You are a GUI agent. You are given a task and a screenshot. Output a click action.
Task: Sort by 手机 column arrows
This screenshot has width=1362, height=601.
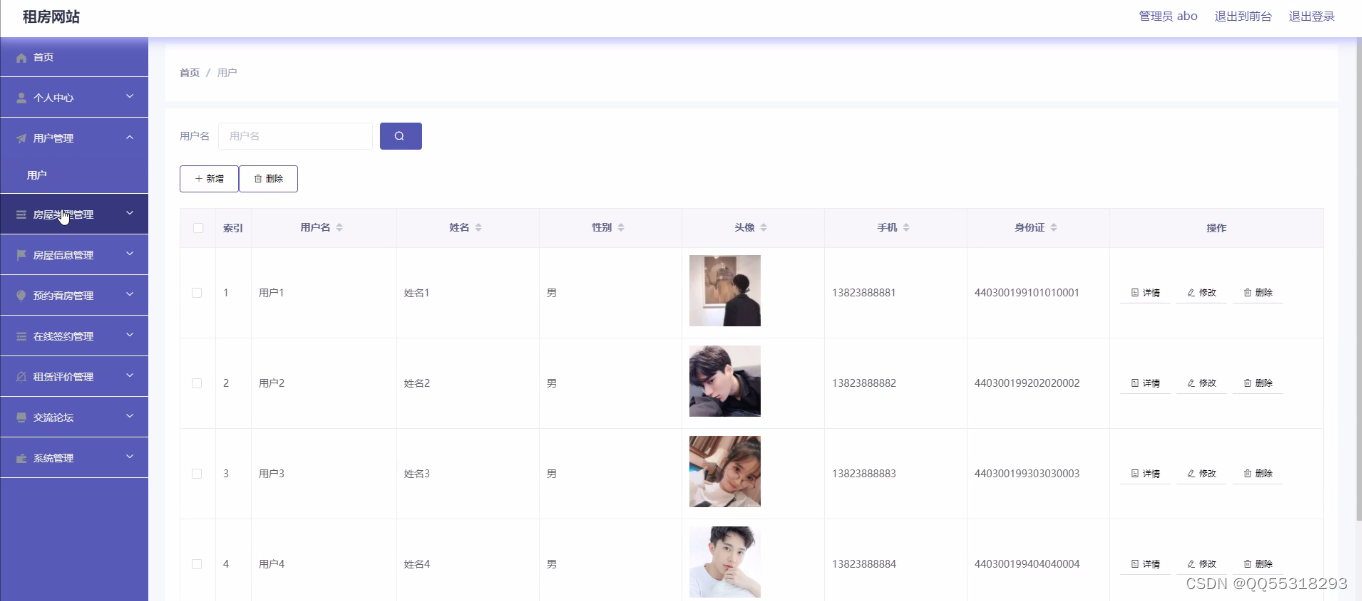tap(906, 228)
